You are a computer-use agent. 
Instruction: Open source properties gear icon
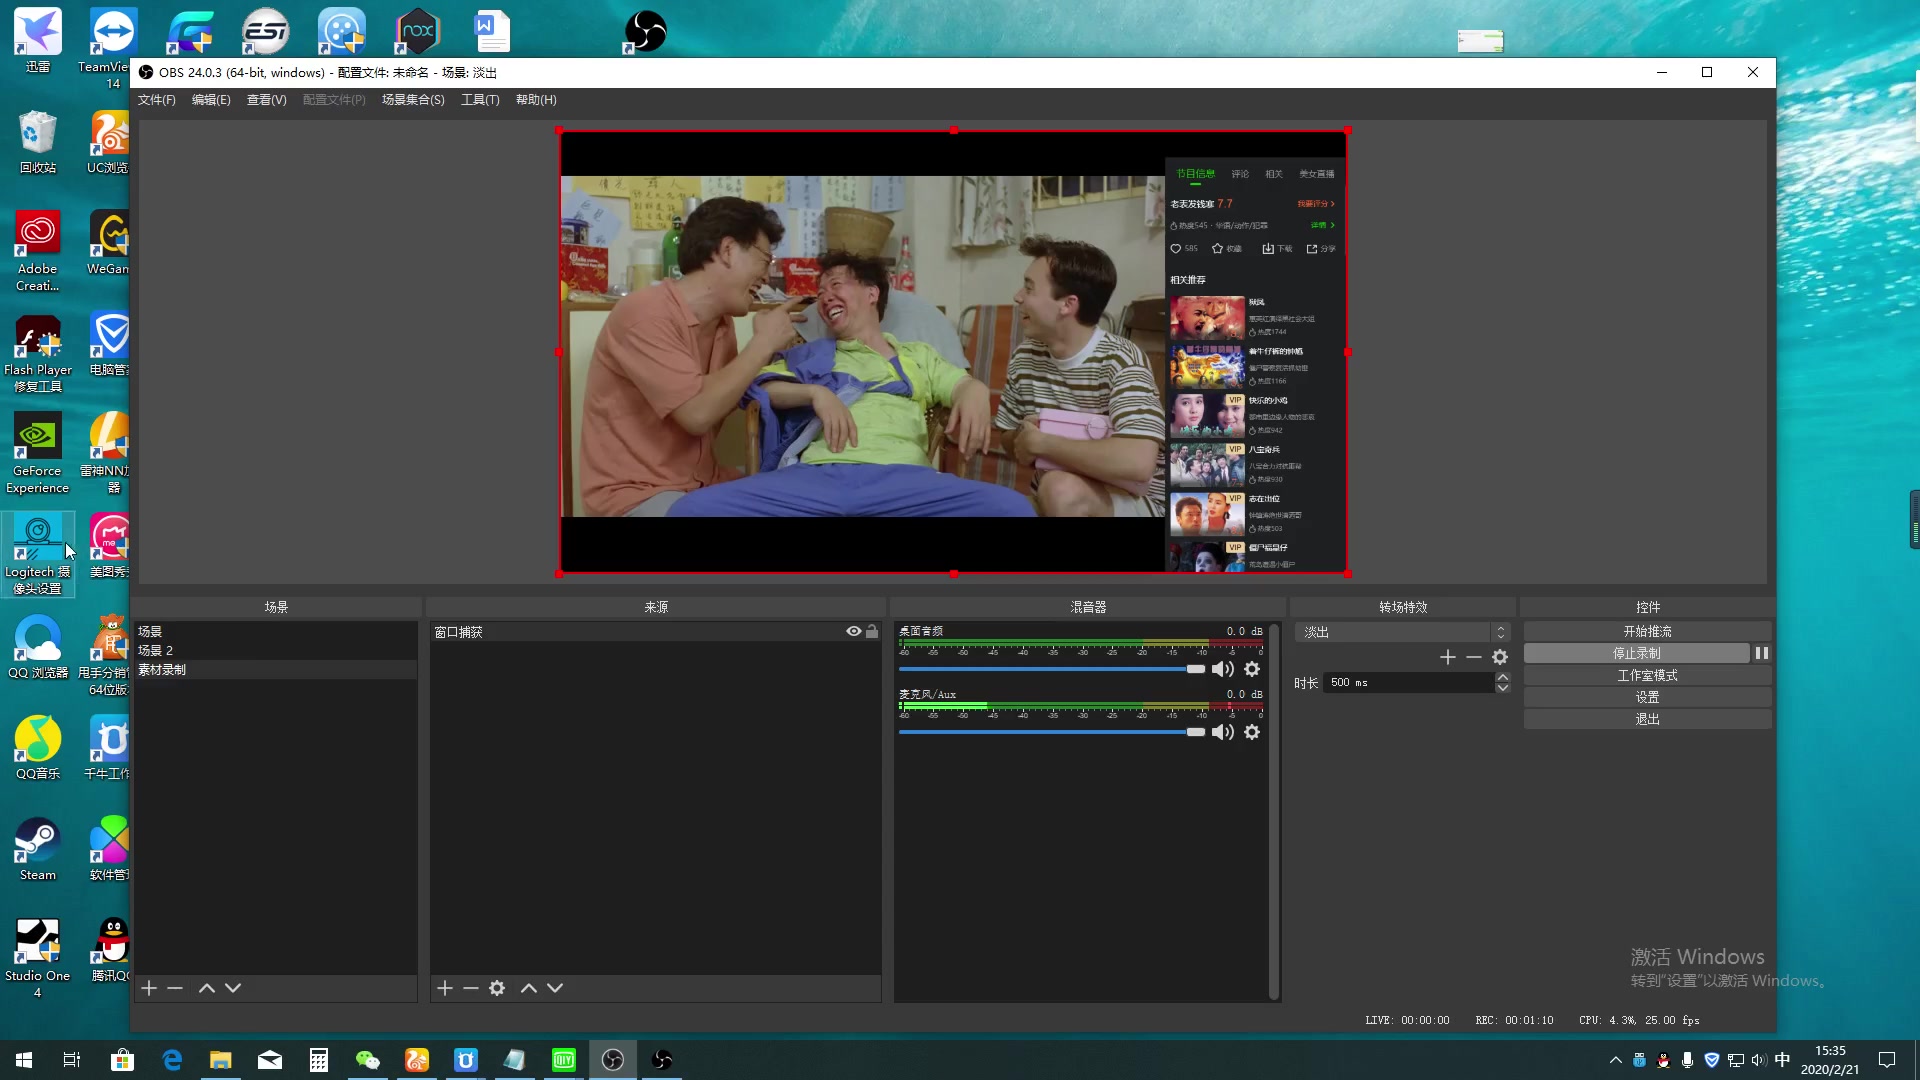pos(497,988)
